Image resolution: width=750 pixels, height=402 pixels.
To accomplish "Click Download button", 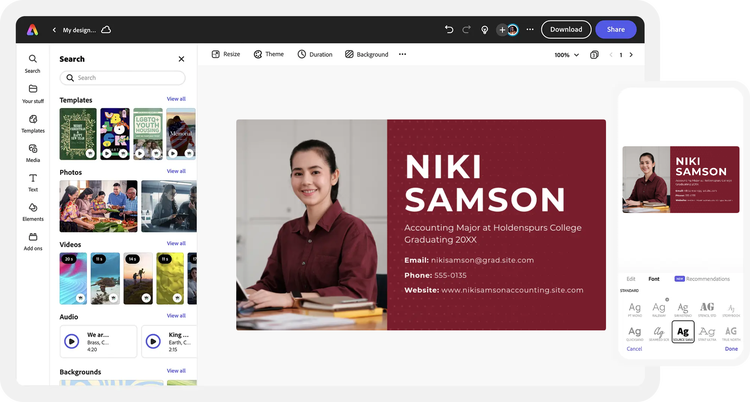I will tap(566, 30).
